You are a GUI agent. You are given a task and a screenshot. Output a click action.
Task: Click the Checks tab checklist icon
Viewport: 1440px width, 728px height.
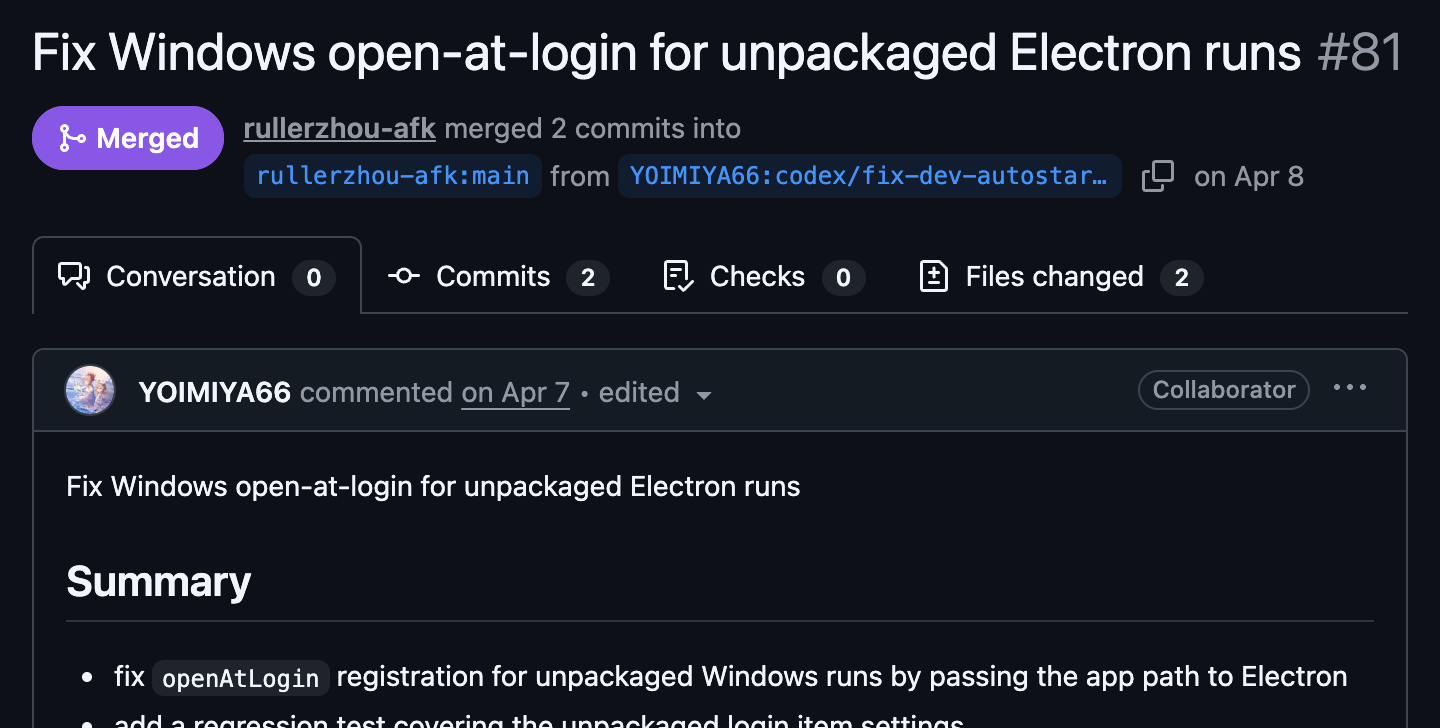click(678, 276)
